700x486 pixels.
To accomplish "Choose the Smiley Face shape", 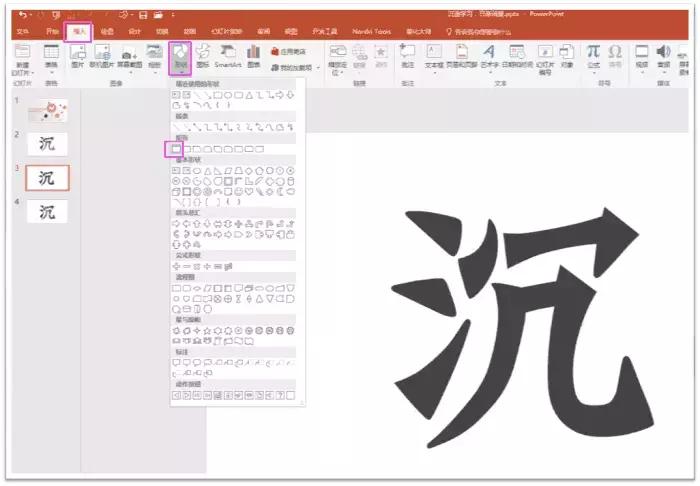I will (x=239, y=191).
